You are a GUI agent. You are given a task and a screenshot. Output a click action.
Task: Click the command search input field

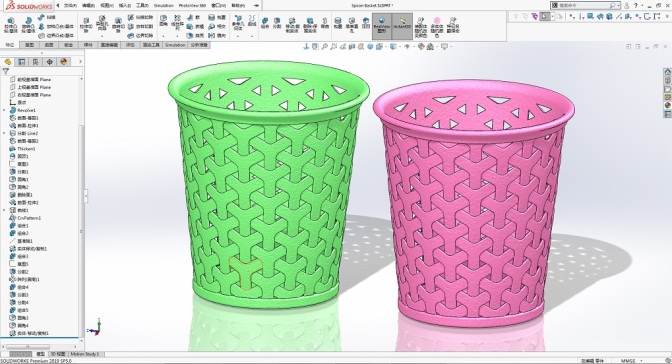tap(584, 6)
